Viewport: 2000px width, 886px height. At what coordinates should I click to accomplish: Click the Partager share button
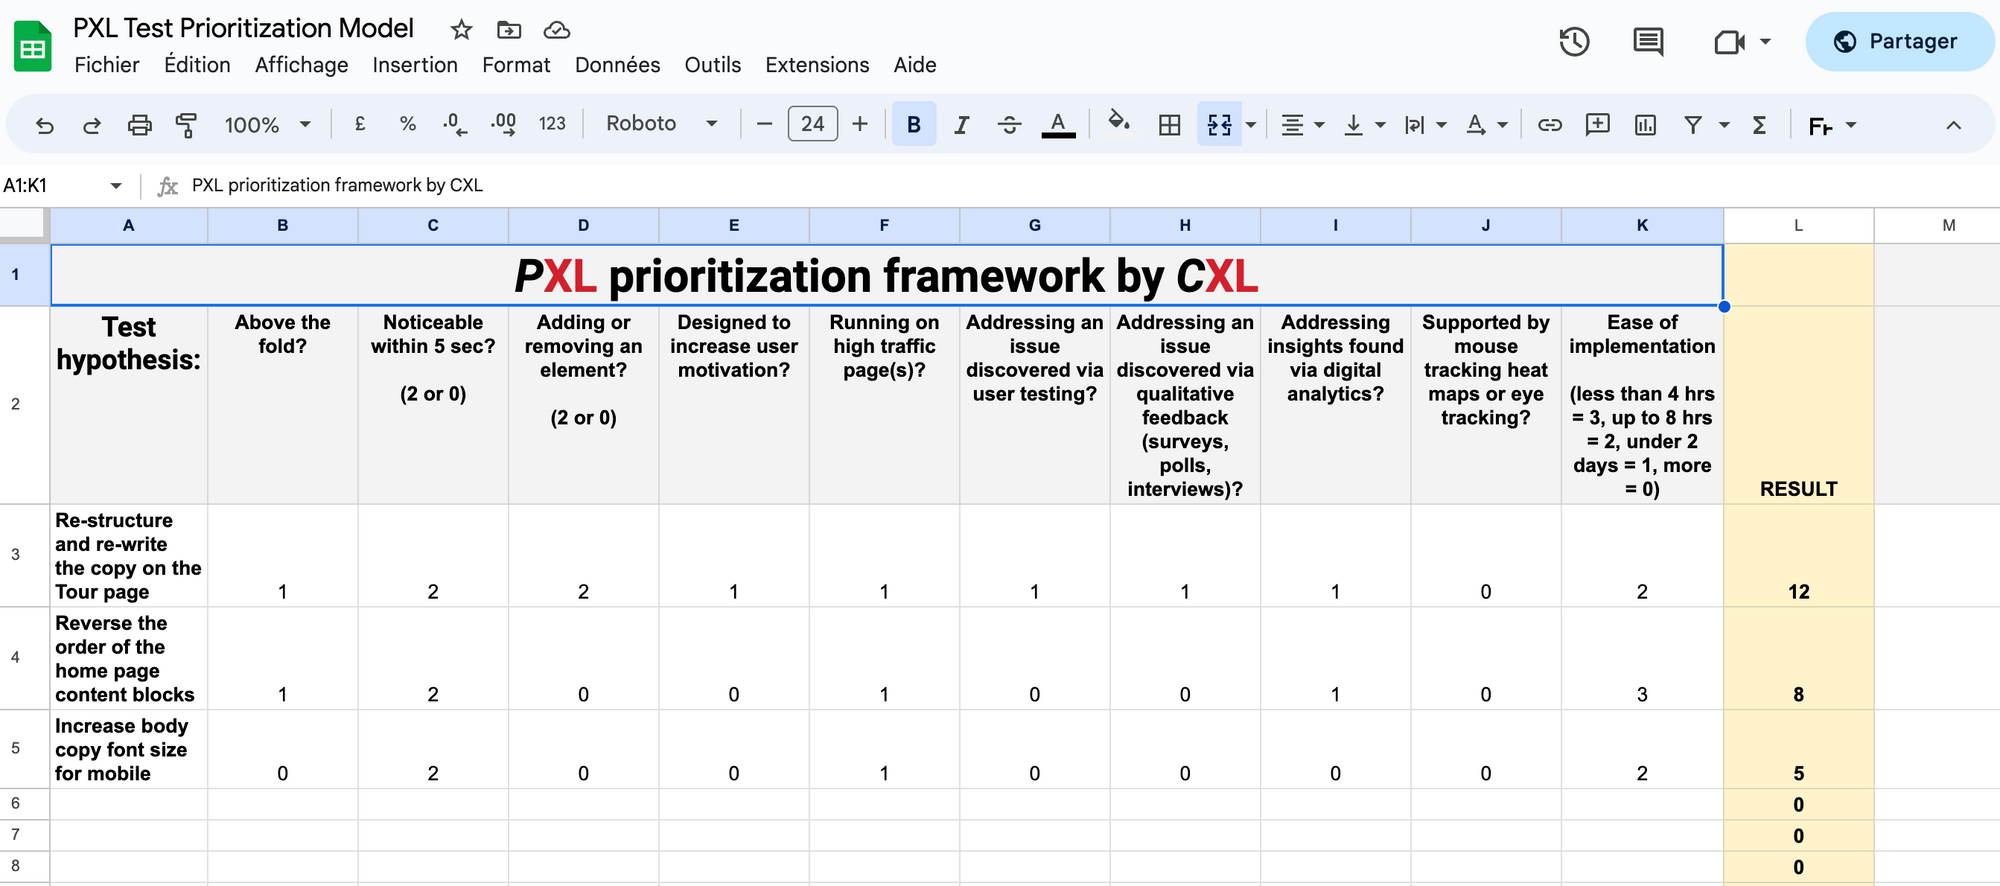tap(1899, 41)
